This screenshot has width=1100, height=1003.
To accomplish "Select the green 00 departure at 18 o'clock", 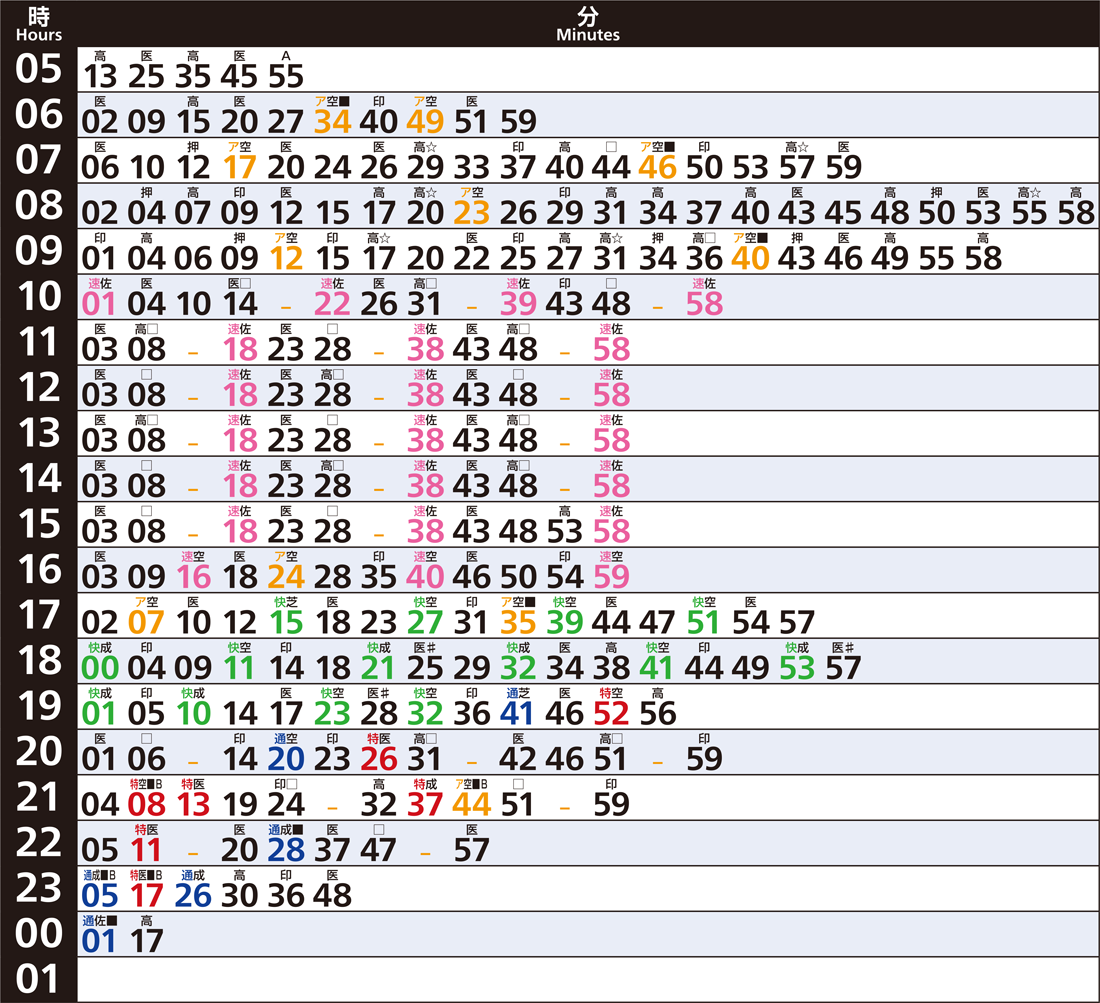I will coord(100,667).
